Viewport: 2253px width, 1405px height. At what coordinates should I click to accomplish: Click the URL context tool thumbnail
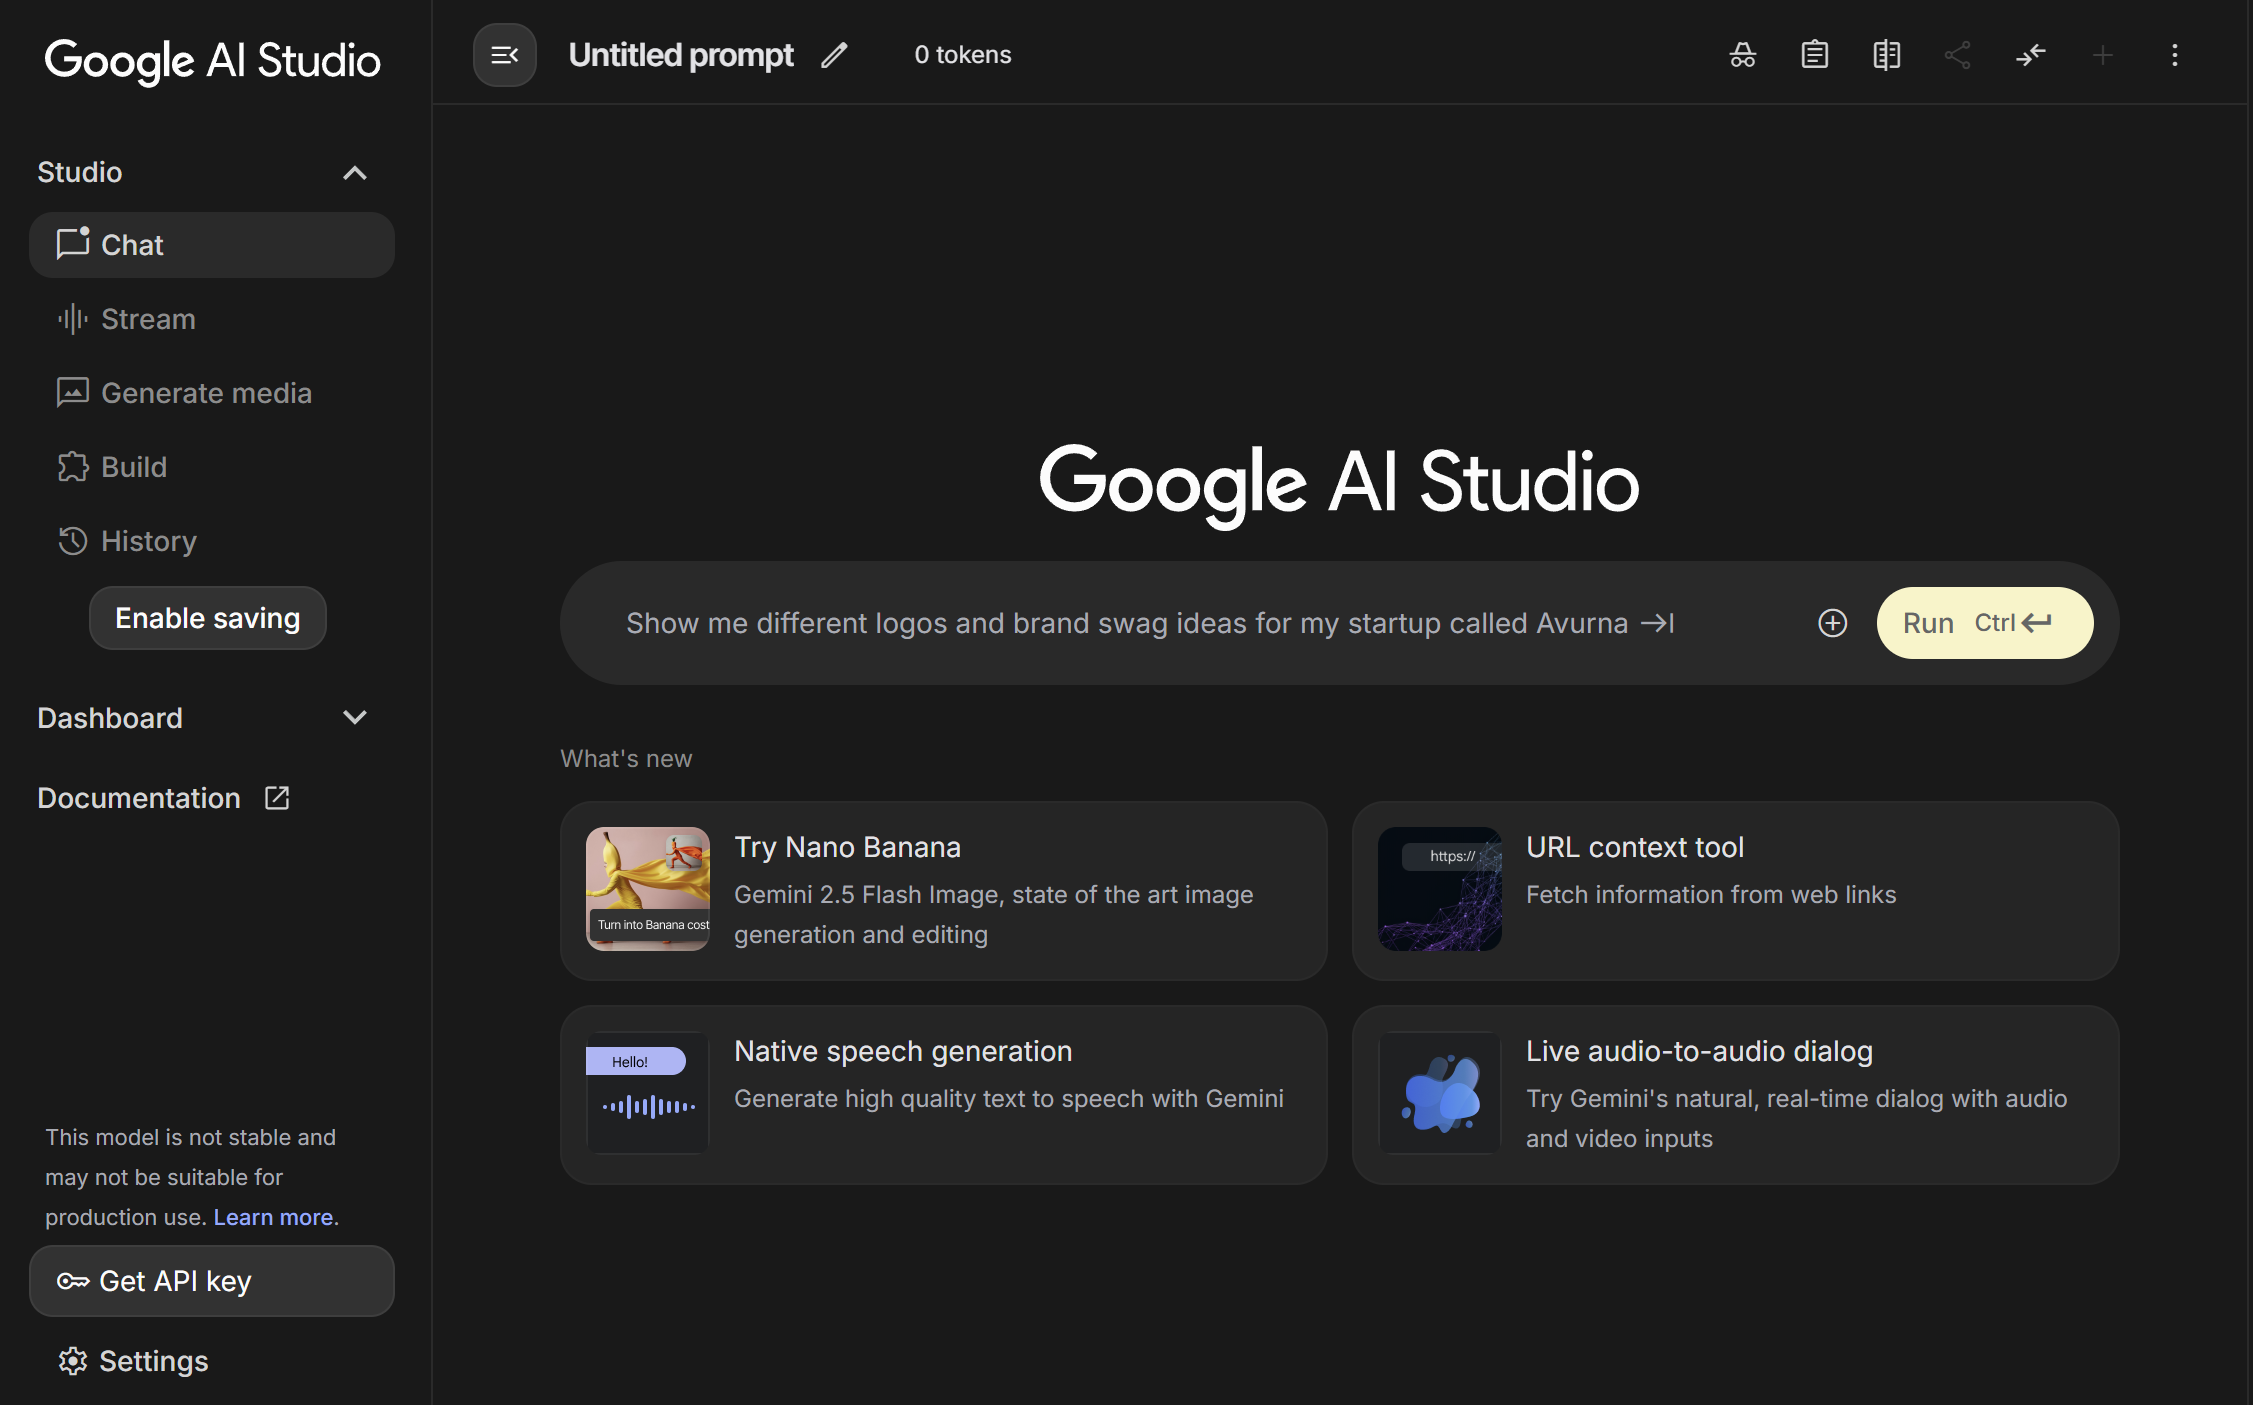pyautogui.click(x=1440, y=889)
